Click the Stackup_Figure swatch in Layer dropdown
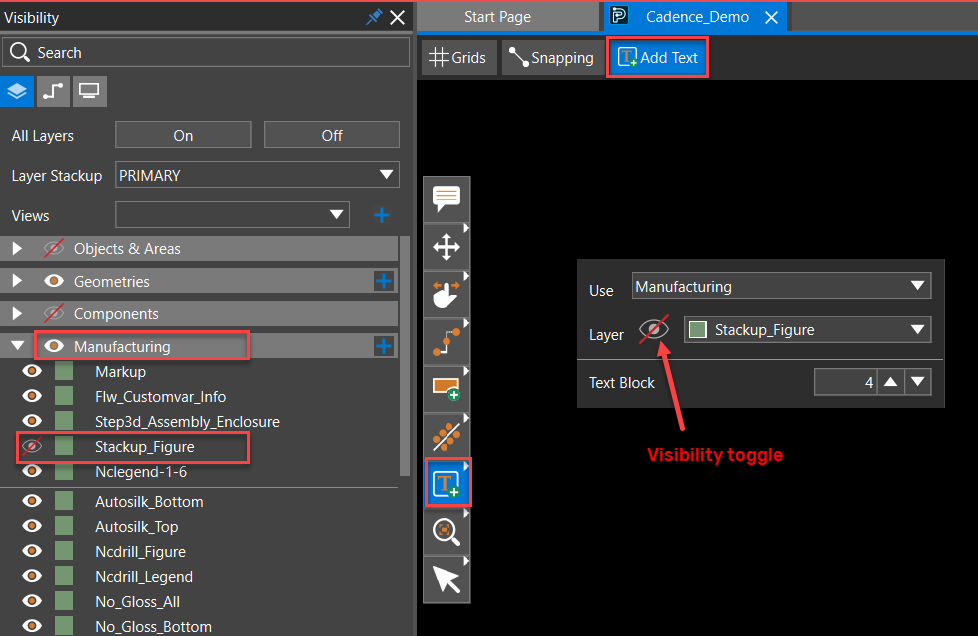Viewport: 978px width, 636px height. point(697,329)
